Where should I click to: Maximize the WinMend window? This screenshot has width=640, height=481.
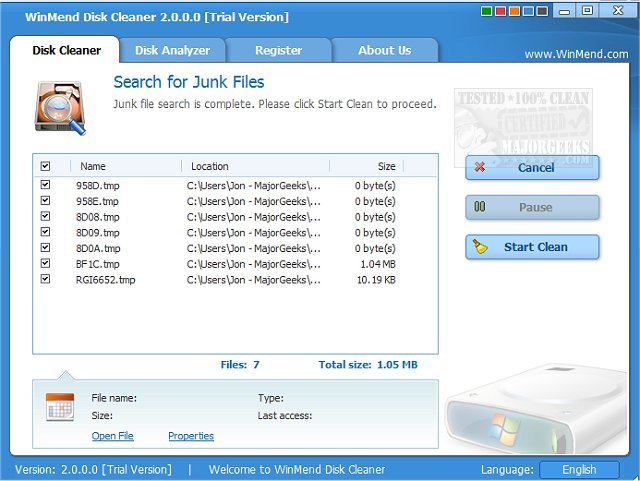click(x=587, y=11)
